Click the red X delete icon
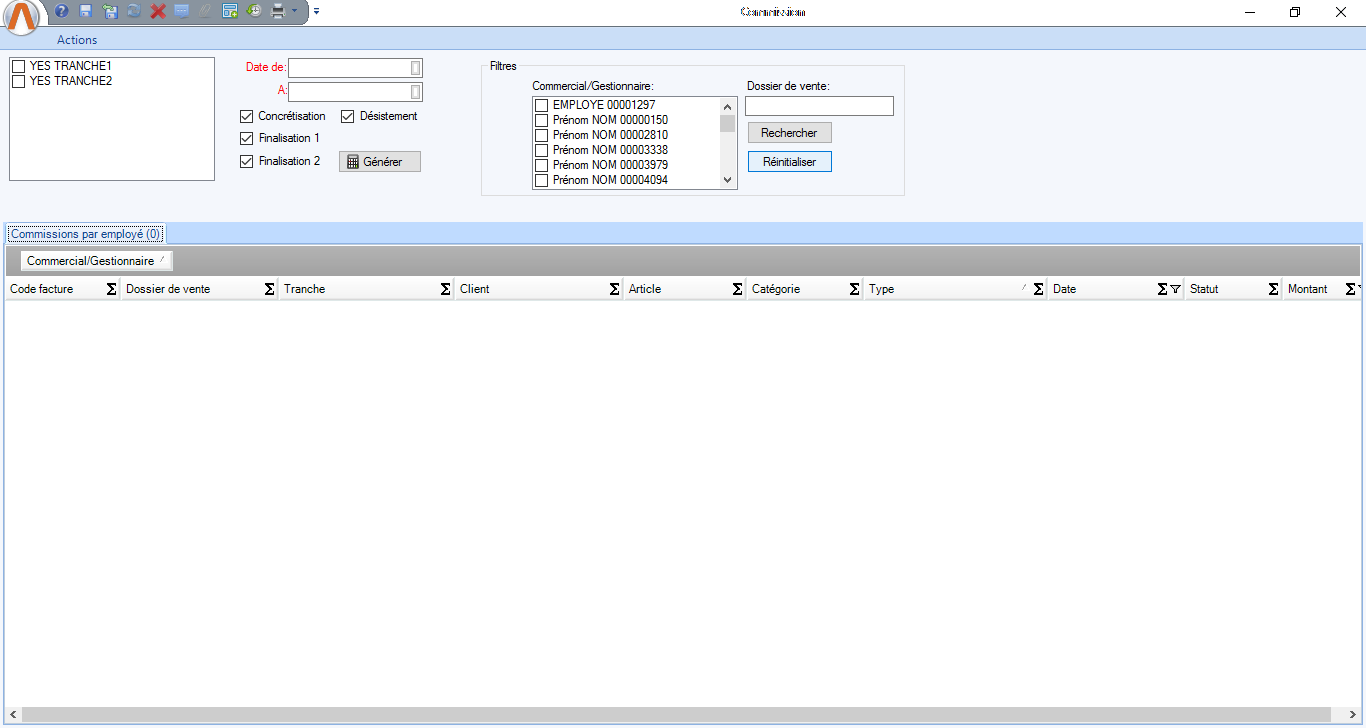 (158, 12)
